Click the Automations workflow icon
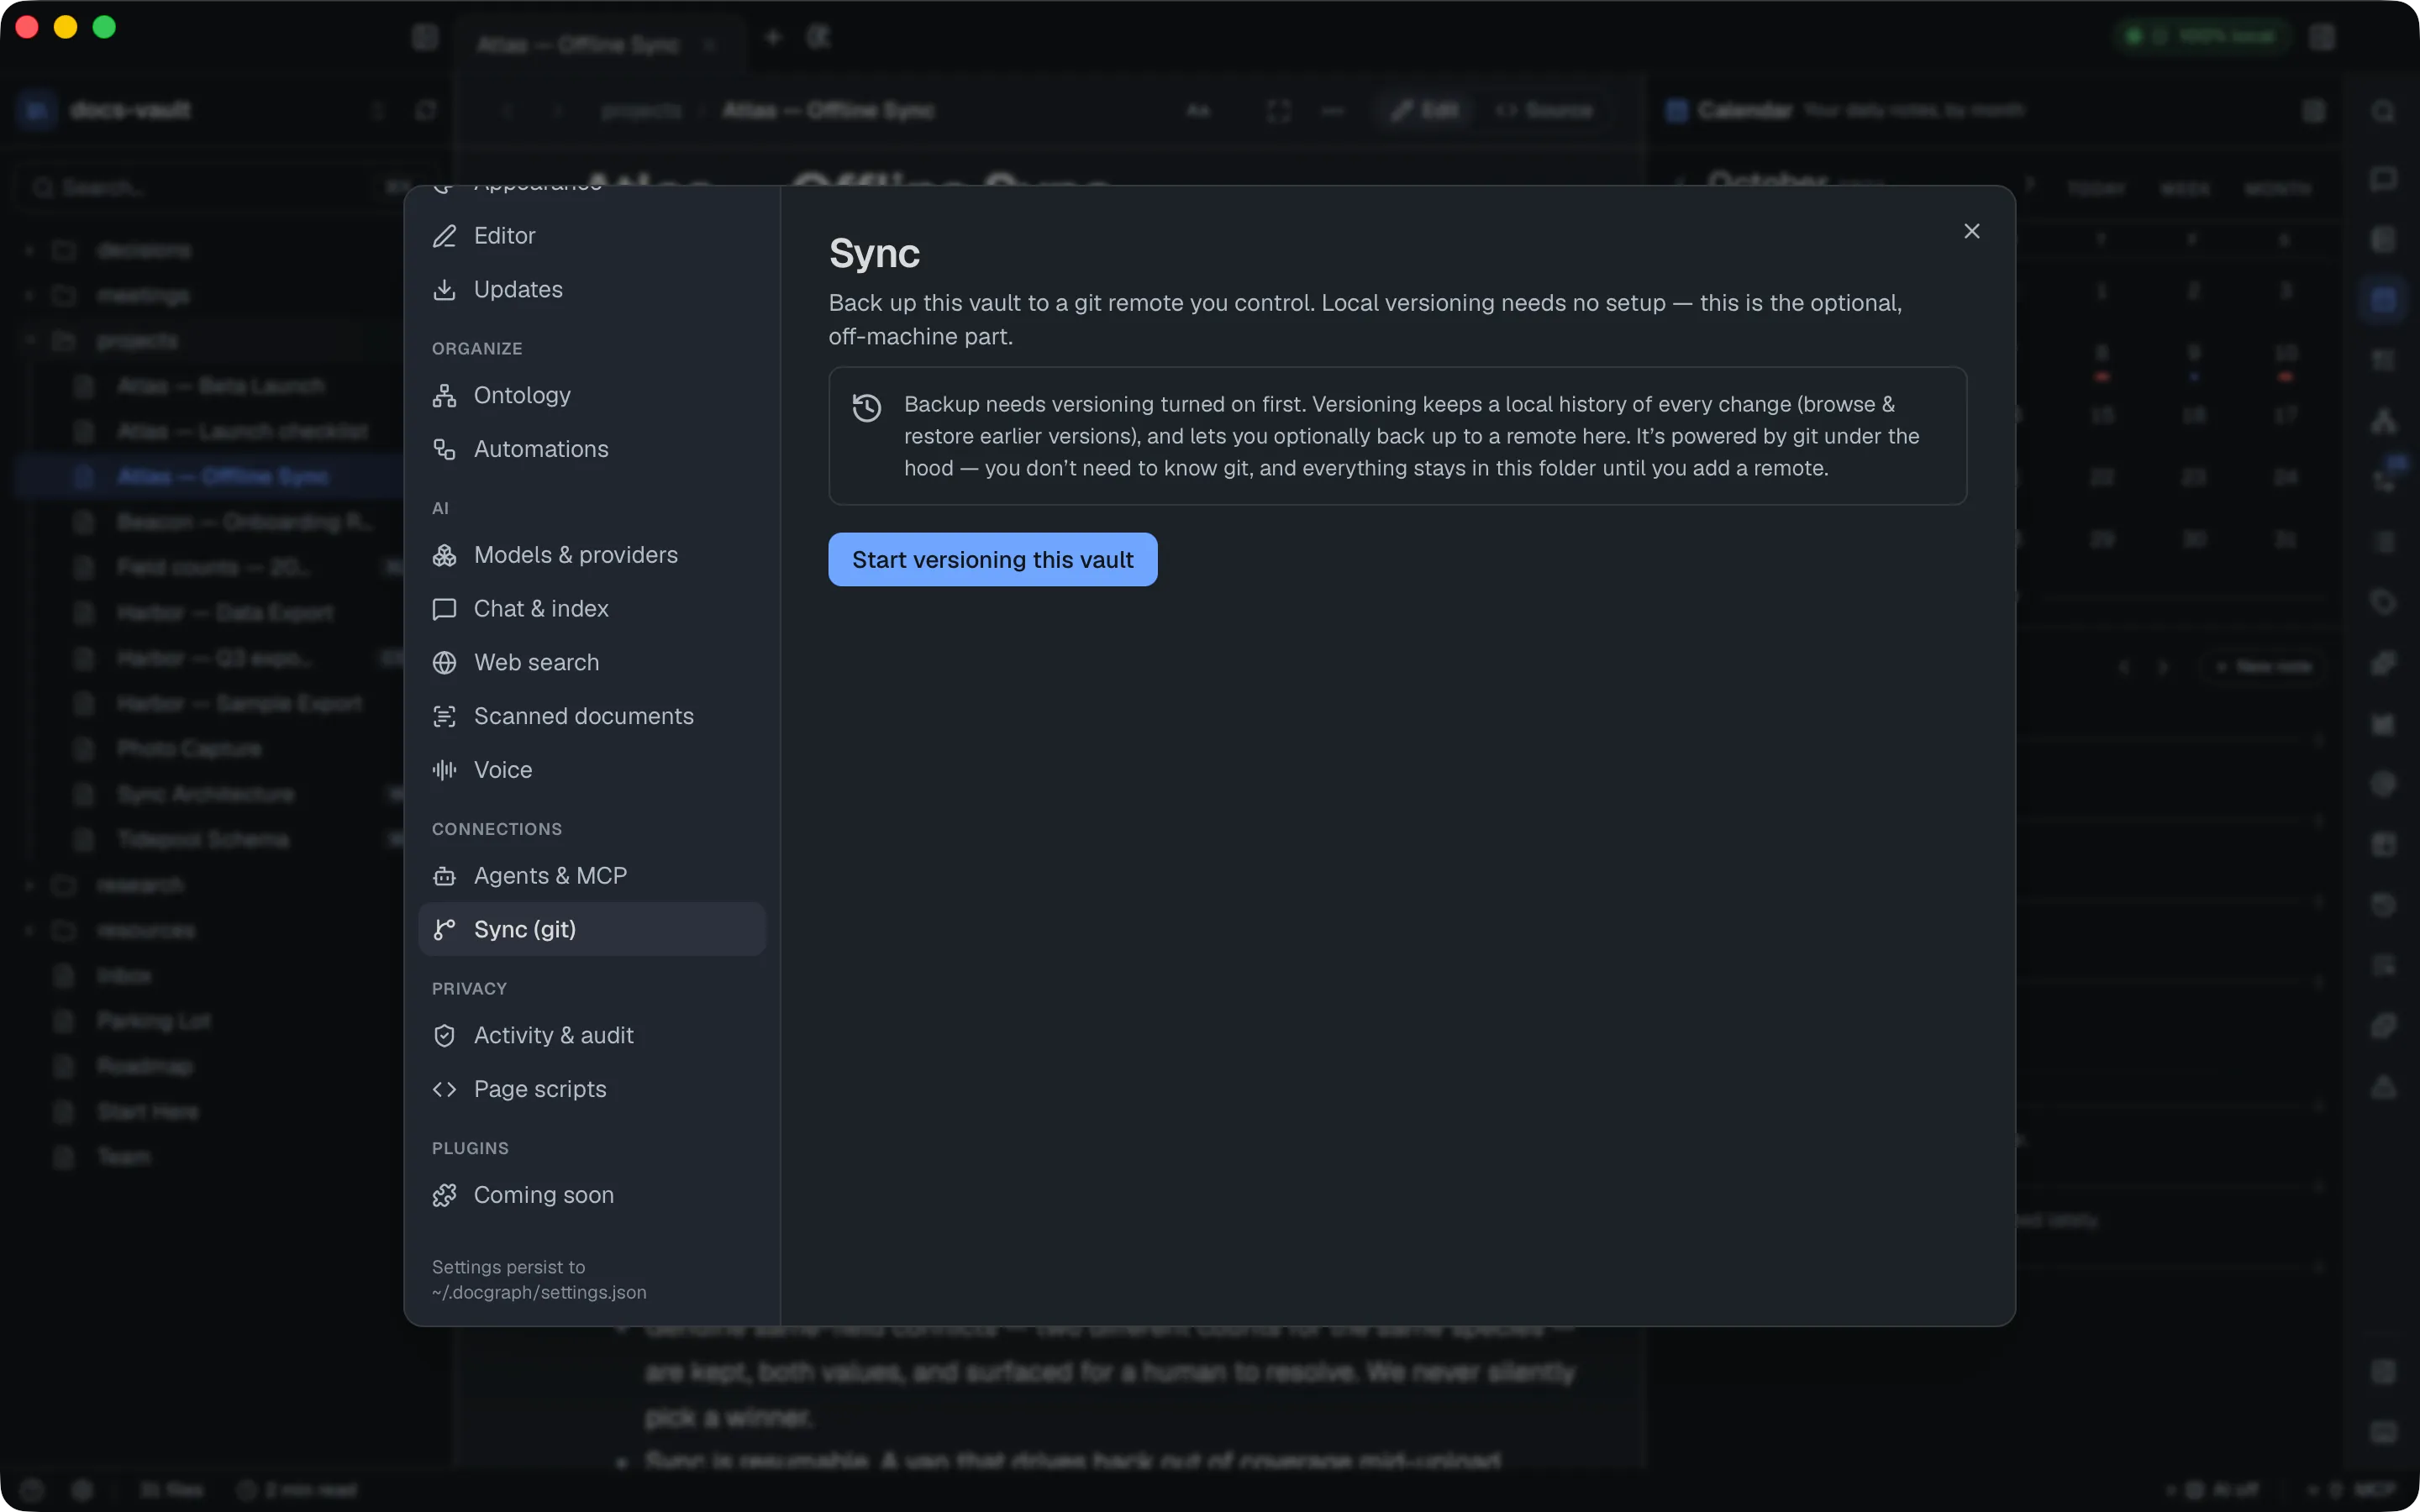Screen dimensions: 2420x1512 [x=444, y=449]
